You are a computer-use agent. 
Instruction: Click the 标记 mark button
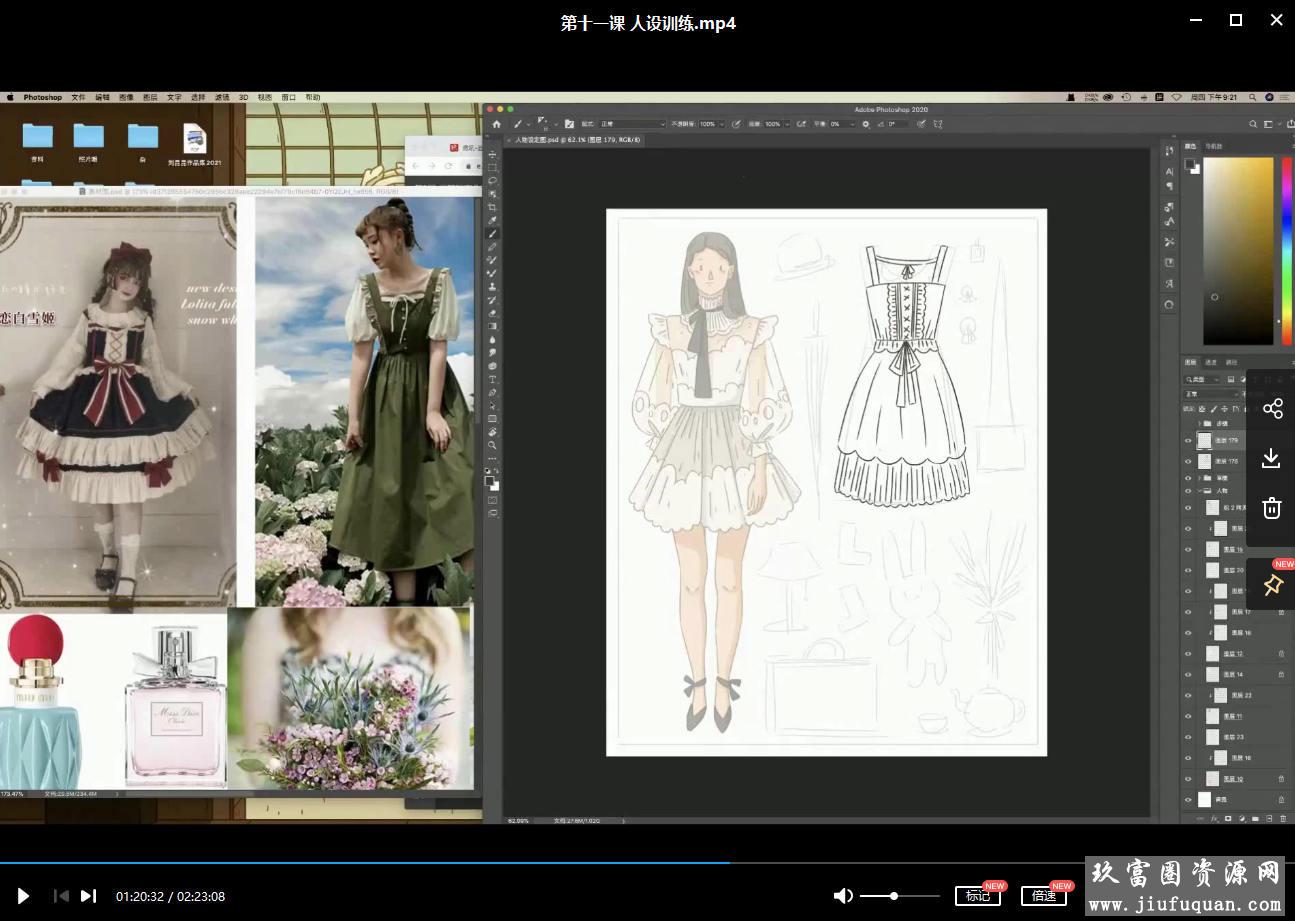(977, 896)
